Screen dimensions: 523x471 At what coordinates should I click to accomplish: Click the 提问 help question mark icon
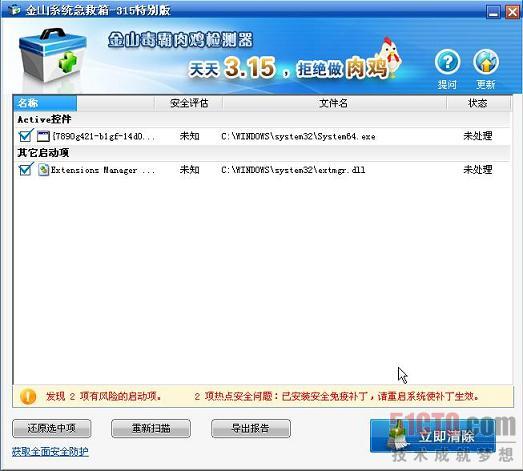click(448, 62)
